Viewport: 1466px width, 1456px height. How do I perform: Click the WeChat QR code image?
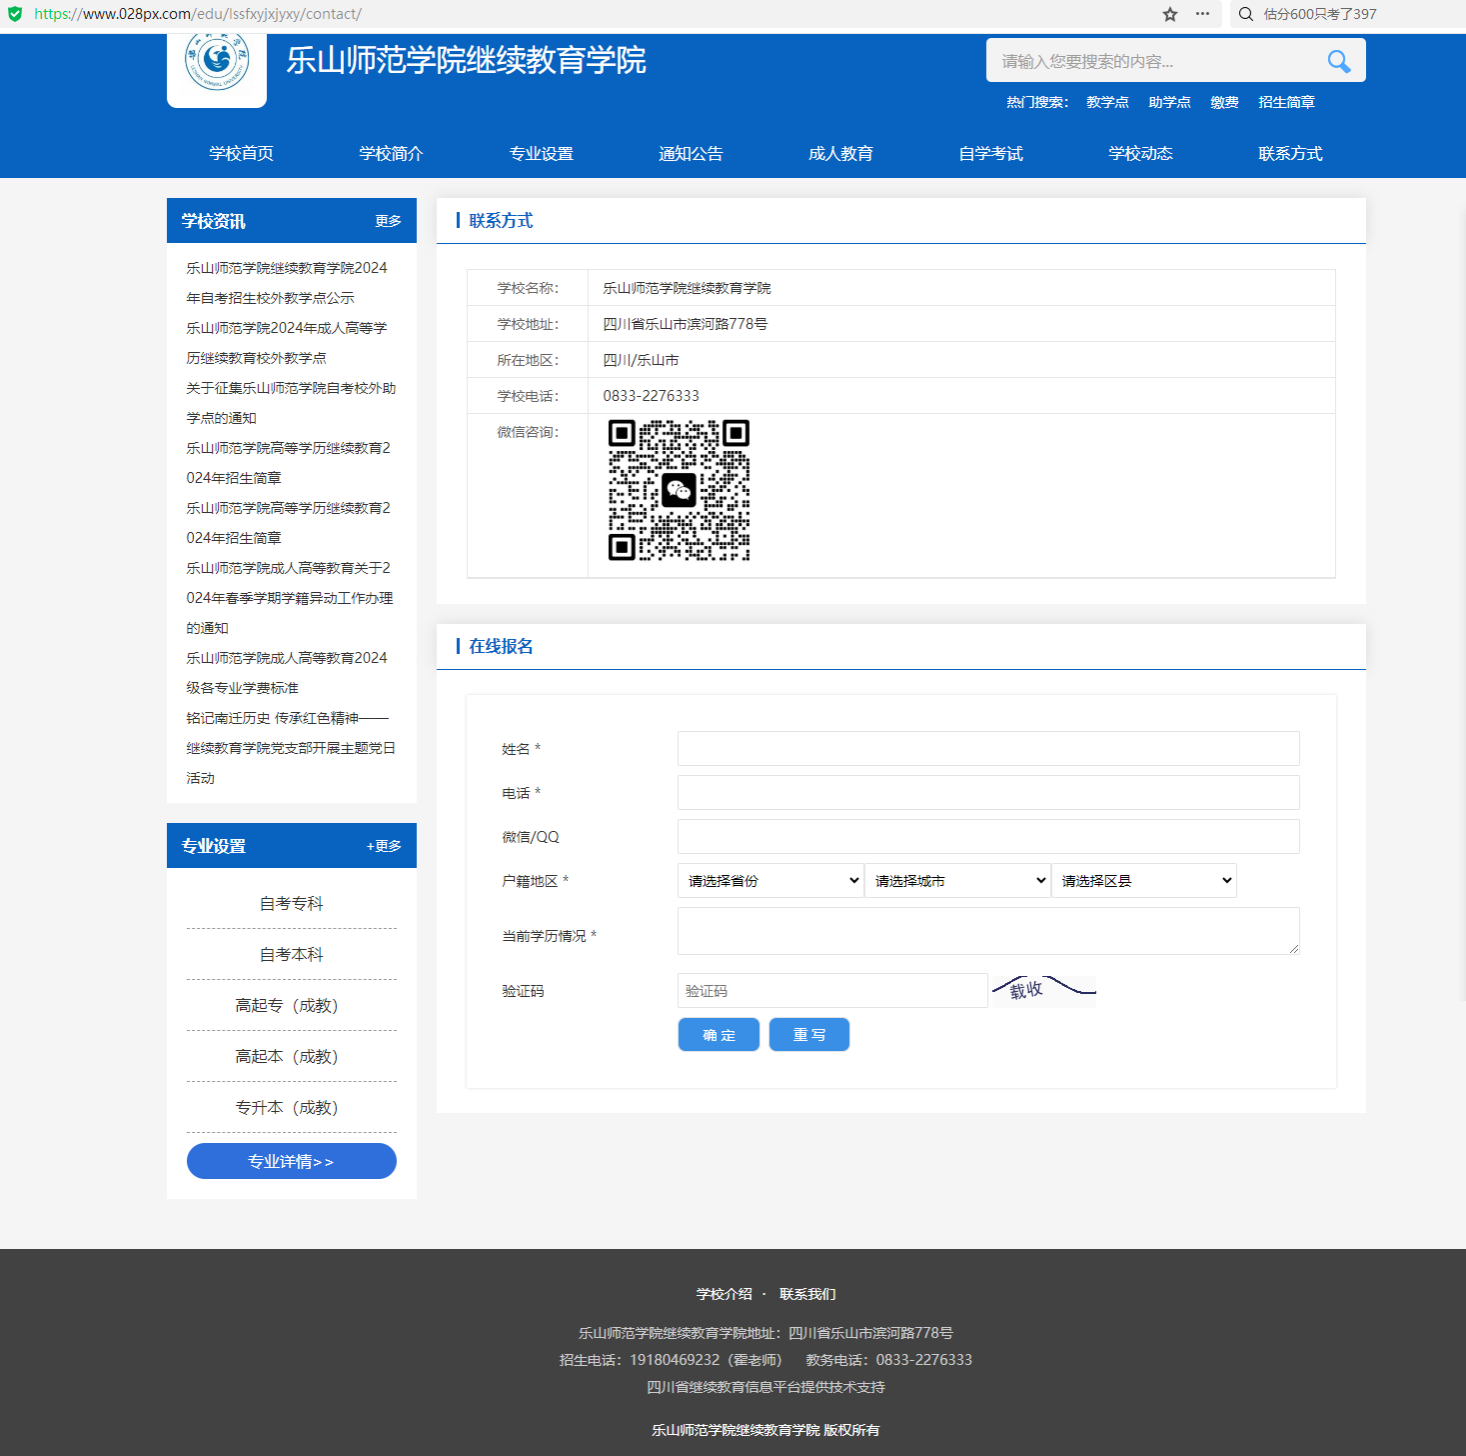click(x=679, y=490)
